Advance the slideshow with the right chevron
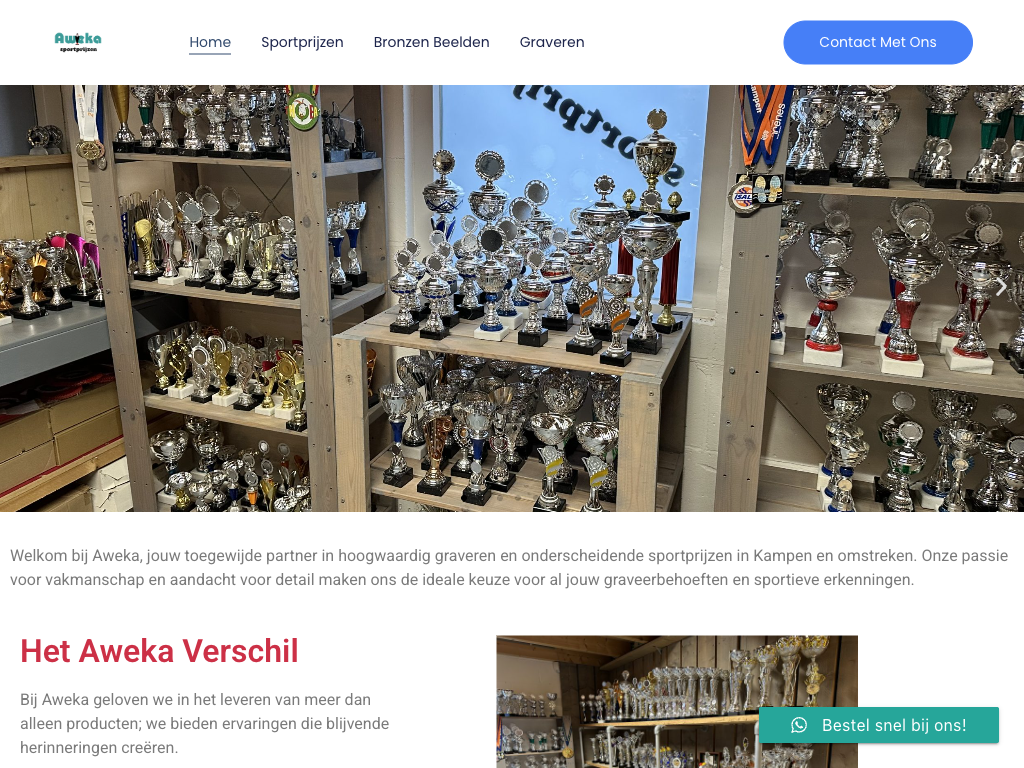1024x768 pixels. click(1001, 286)
